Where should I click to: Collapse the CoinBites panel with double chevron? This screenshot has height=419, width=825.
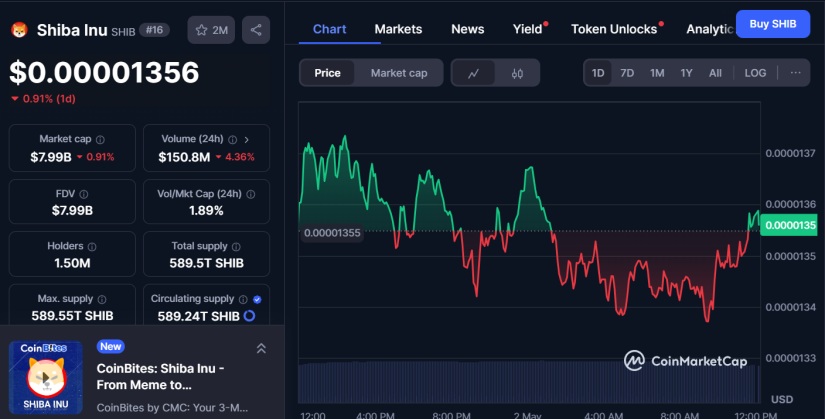tap(261, 348)
